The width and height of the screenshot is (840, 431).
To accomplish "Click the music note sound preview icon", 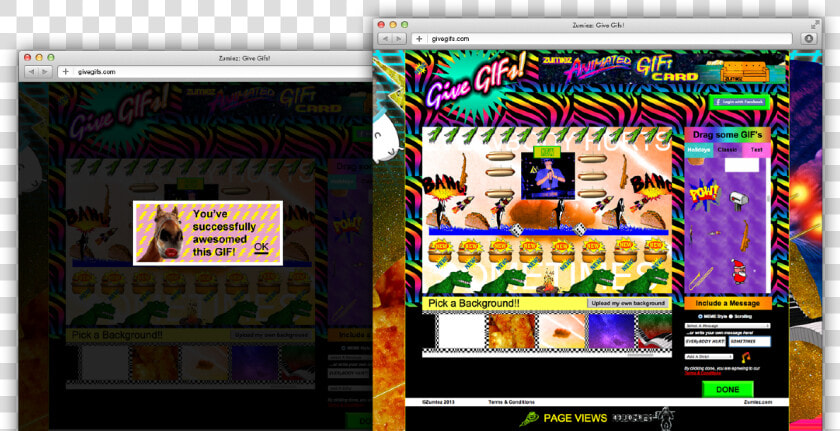I will tap(745, 357).
